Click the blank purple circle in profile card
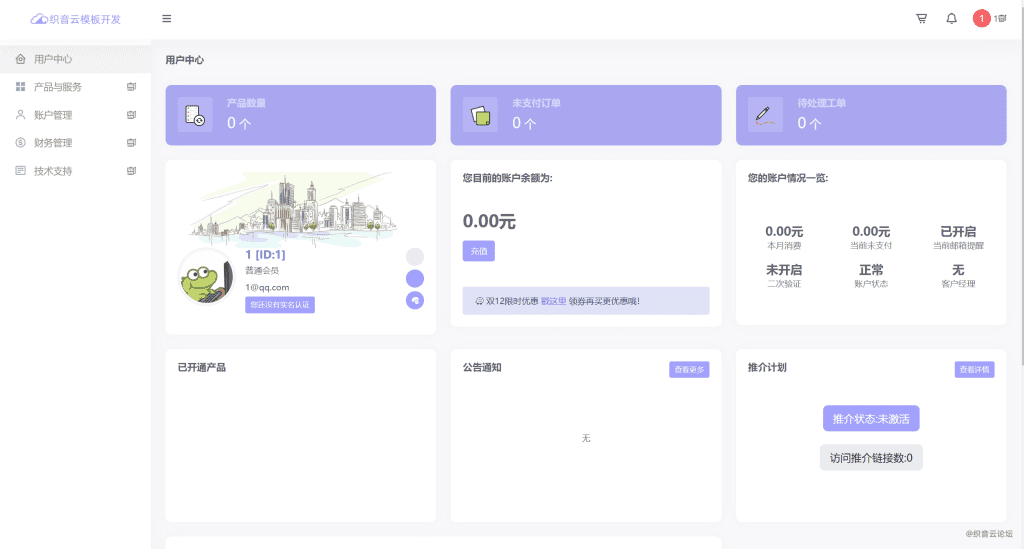 pos(415,279)
